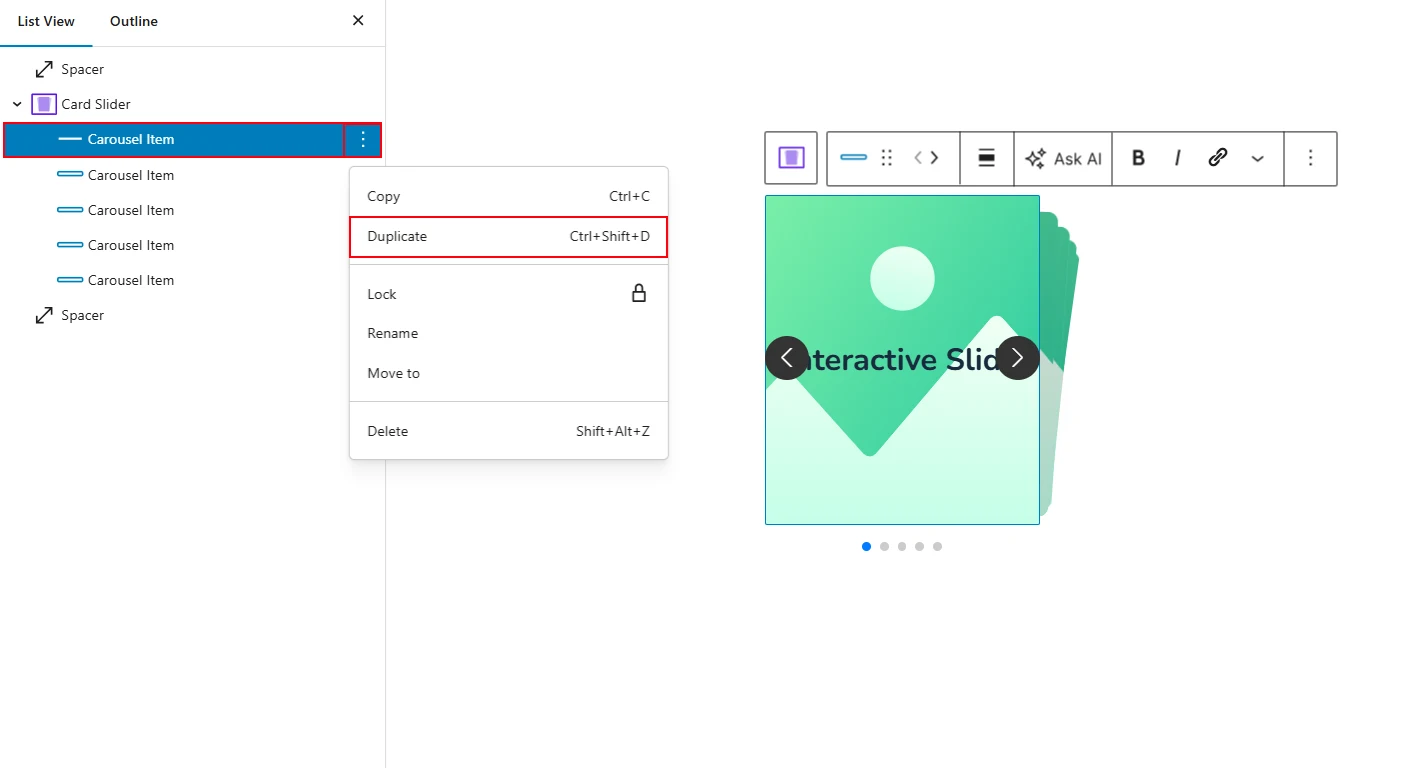Open more formatting options dropdown chevron
The width and height of the screenshot is (1414, 768).
pyautogui.click(x=1257, y=158)
